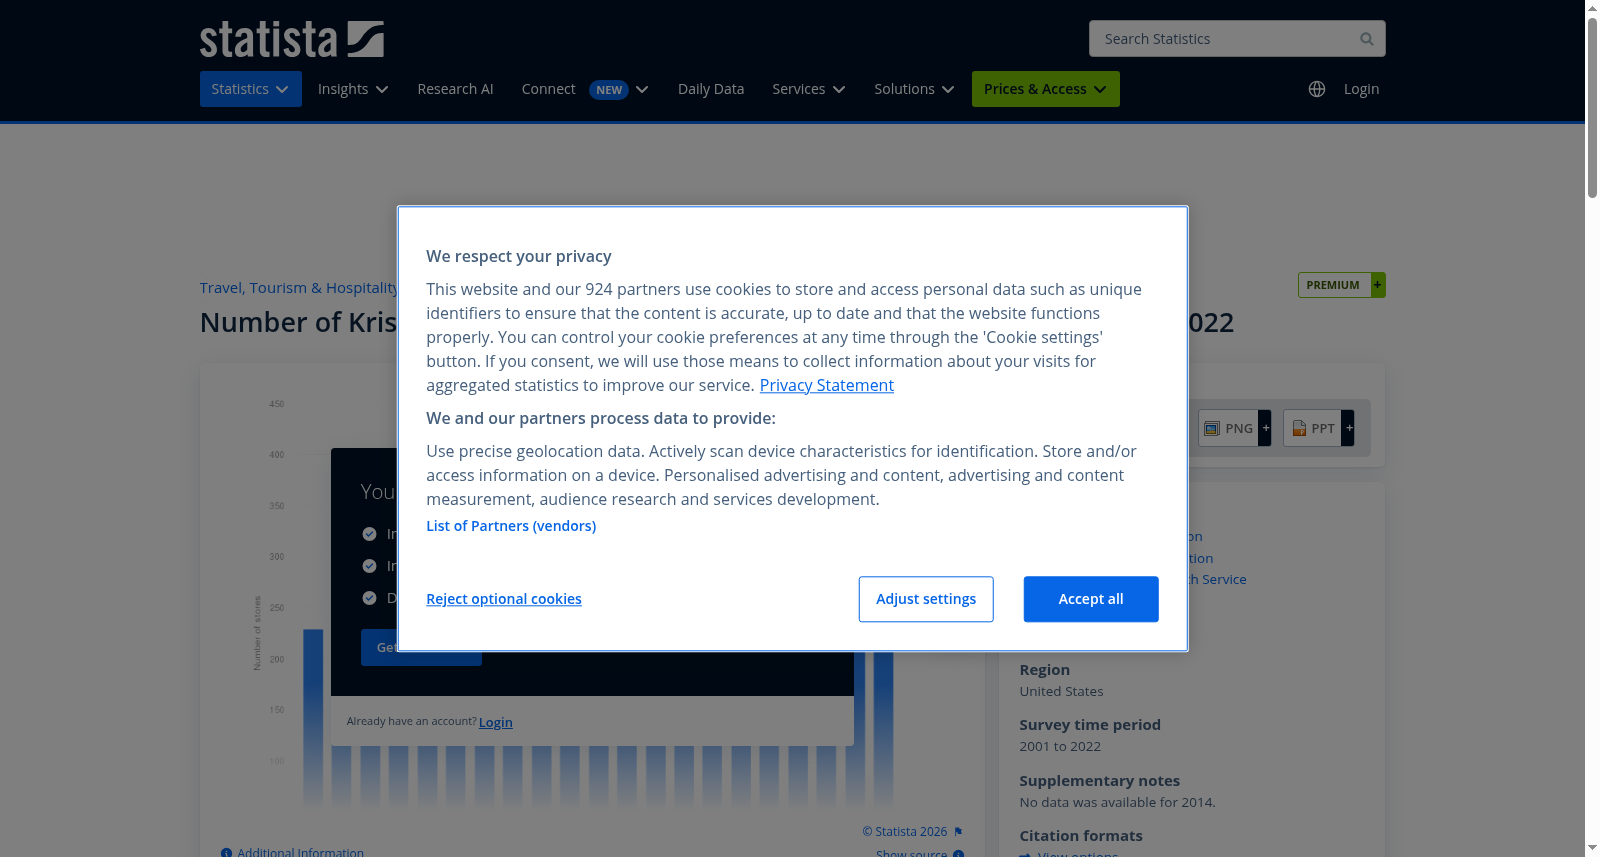This screenshot has height=857, width=1600.
Task: Click the Statista 2026 copyright link
Action: pyautogui.click(x=905, y=832)
